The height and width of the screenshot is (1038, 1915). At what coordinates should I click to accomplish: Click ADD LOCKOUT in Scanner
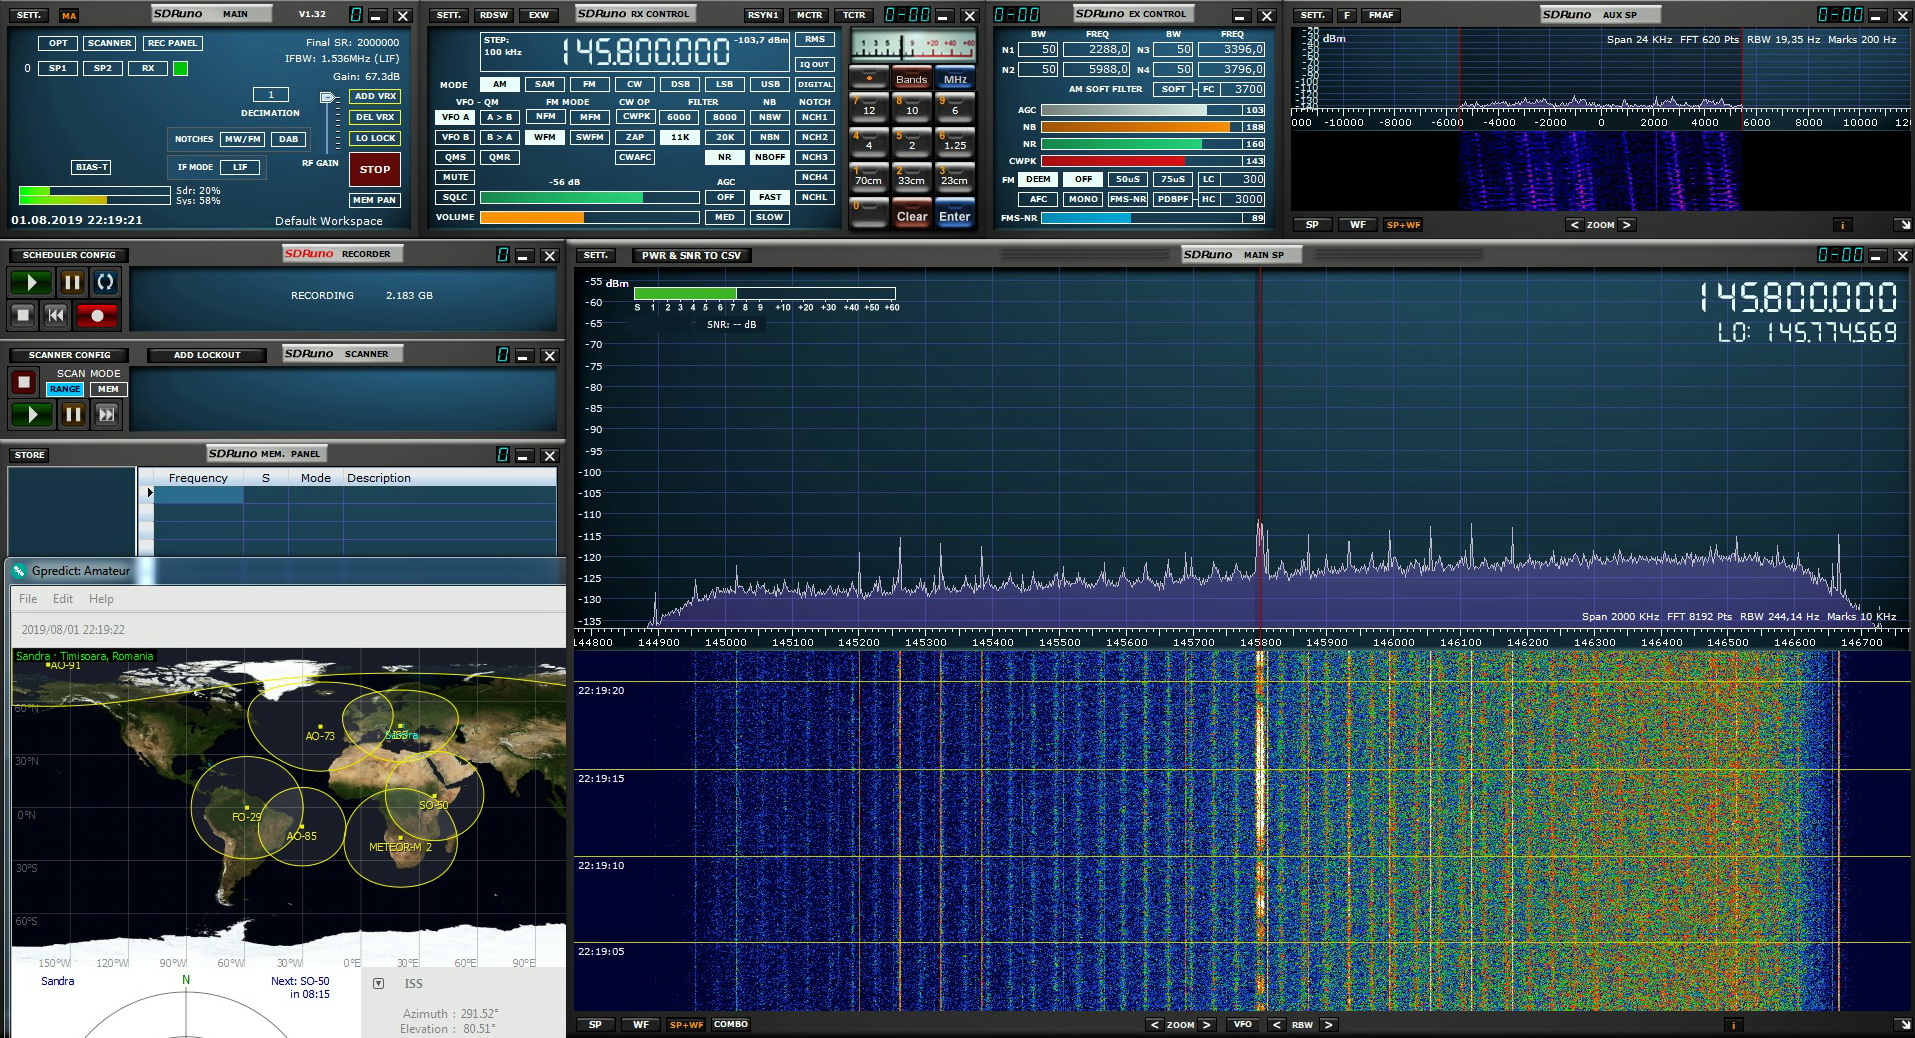tap(207, 355)
